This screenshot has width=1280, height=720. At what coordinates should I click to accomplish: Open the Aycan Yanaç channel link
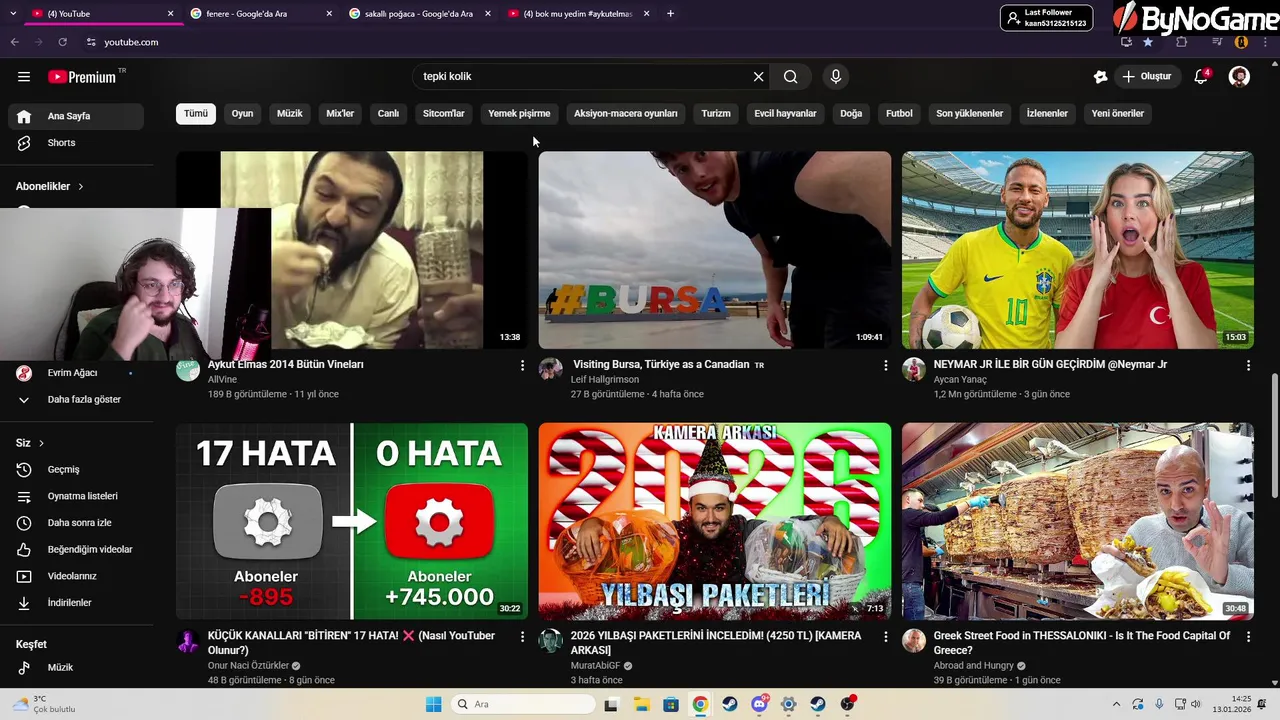pyautogui.click(x=960, y=380)
